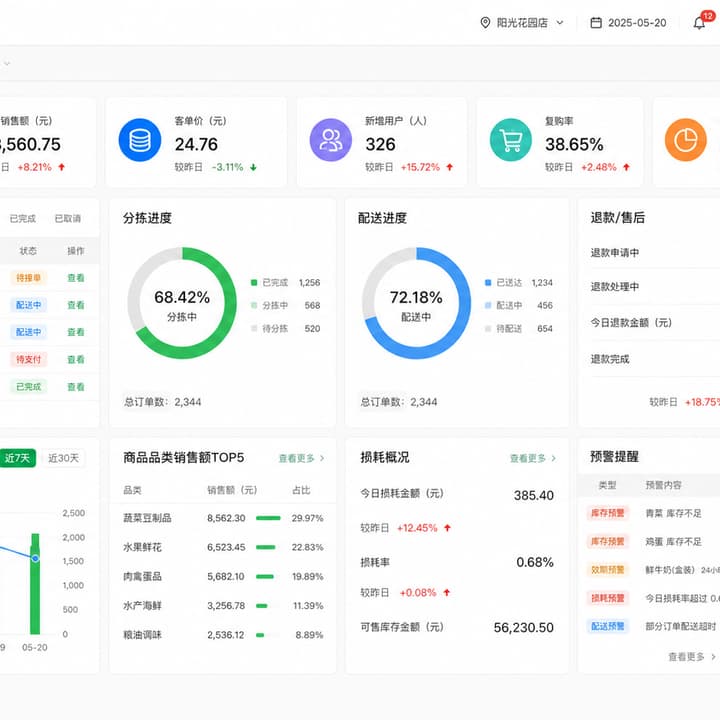720x720 pixels.
Task: Click the chevron beside 损耗概况 查看更多
Action: pyautogui.click(x=553, y=458)
